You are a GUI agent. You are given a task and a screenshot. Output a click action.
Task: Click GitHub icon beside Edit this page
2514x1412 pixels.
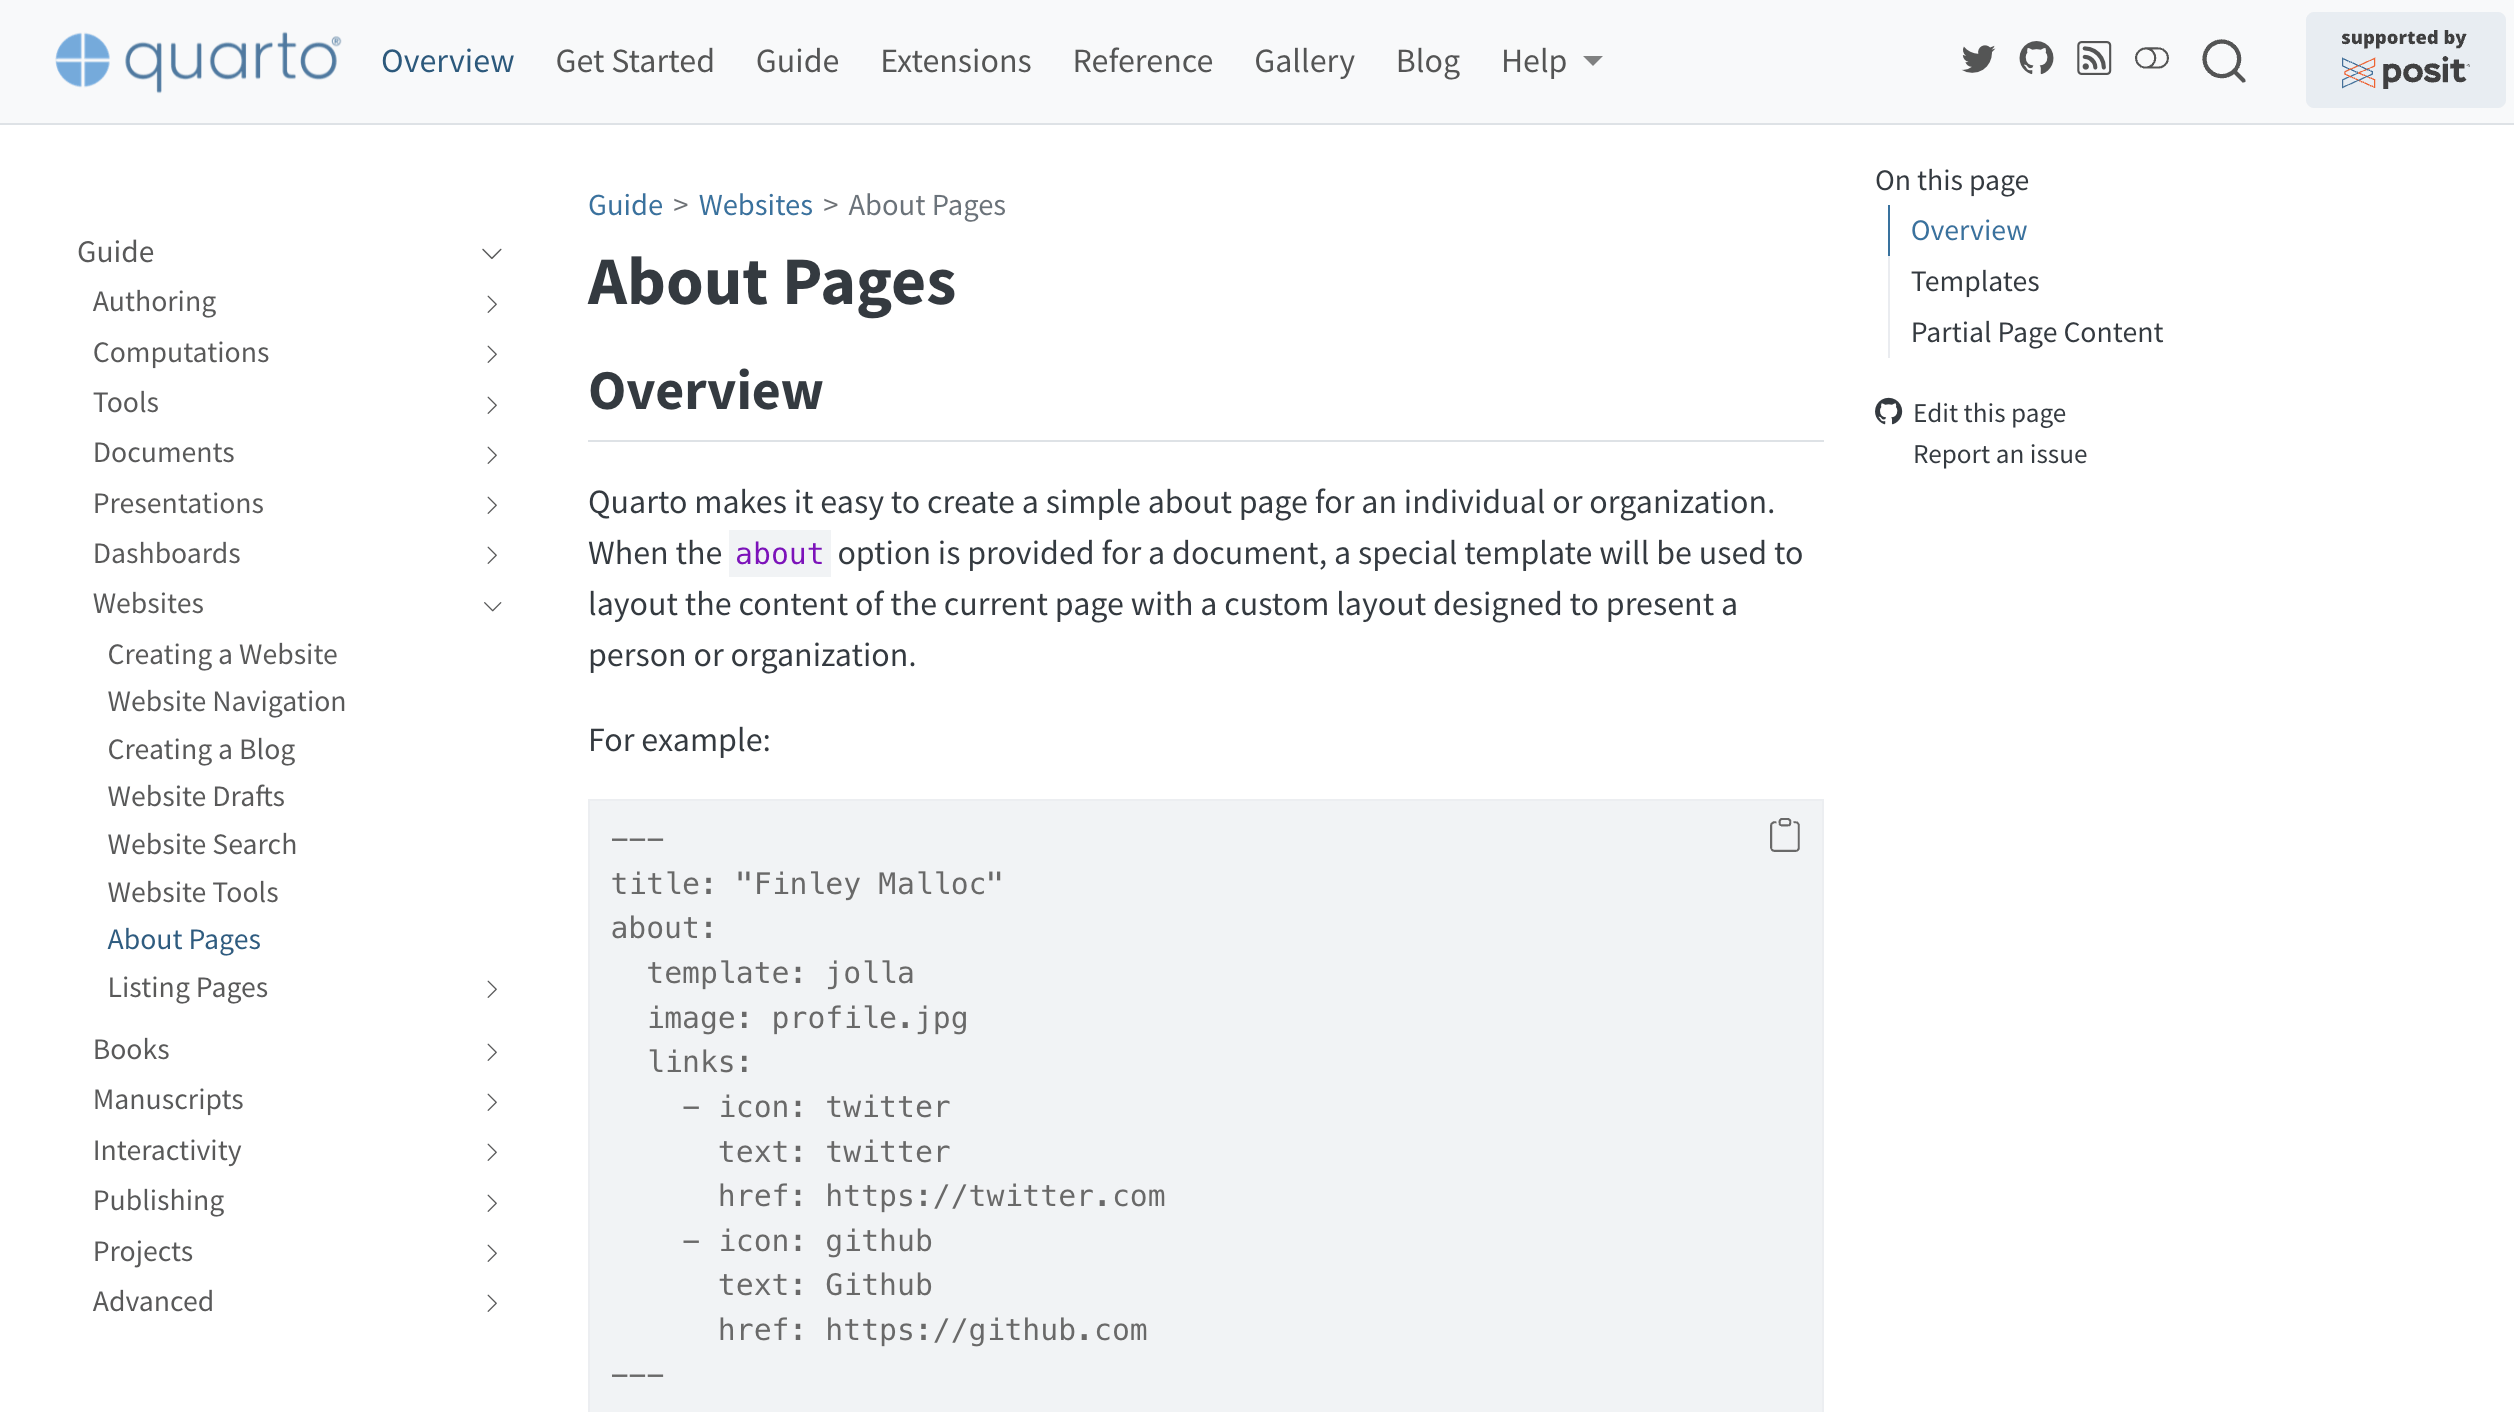[1888, 412]
